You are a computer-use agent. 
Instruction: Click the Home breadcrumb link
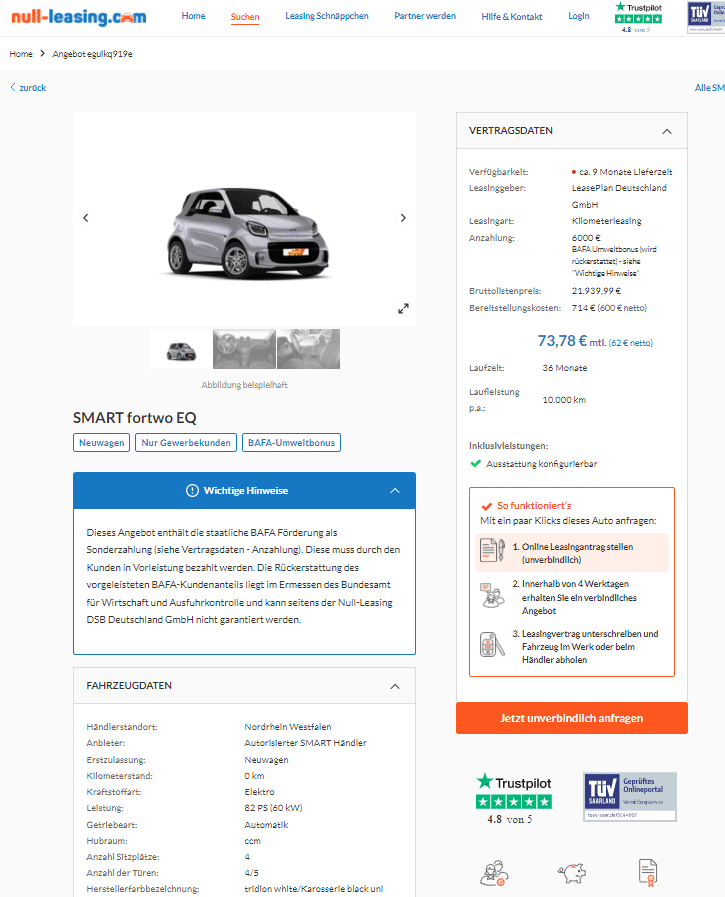click(21, 54)
